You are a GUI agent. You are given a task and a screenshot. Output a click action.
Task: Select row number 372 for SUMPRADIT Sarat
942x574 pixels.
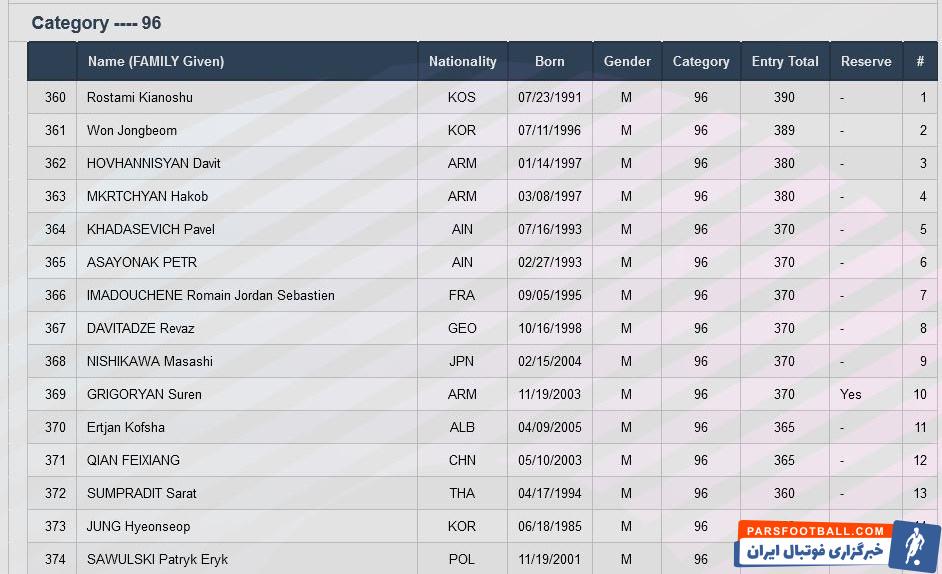pos(55,493)
